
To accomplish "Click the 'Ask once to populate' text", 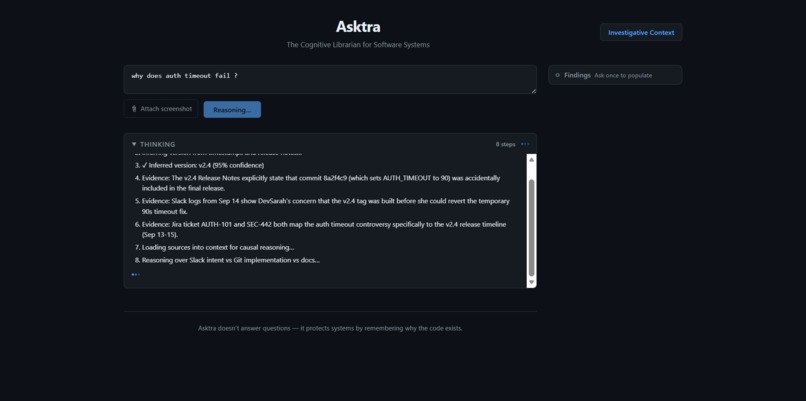I will [623, 76].
